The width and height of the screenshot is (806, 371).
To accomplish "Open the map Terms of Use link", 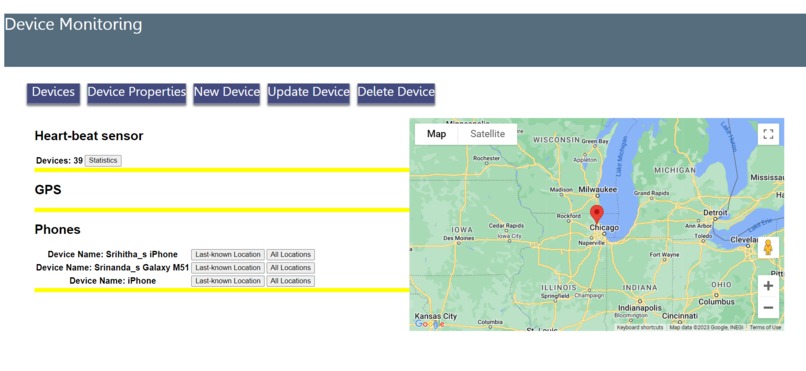I will click(x=765, y=327).
